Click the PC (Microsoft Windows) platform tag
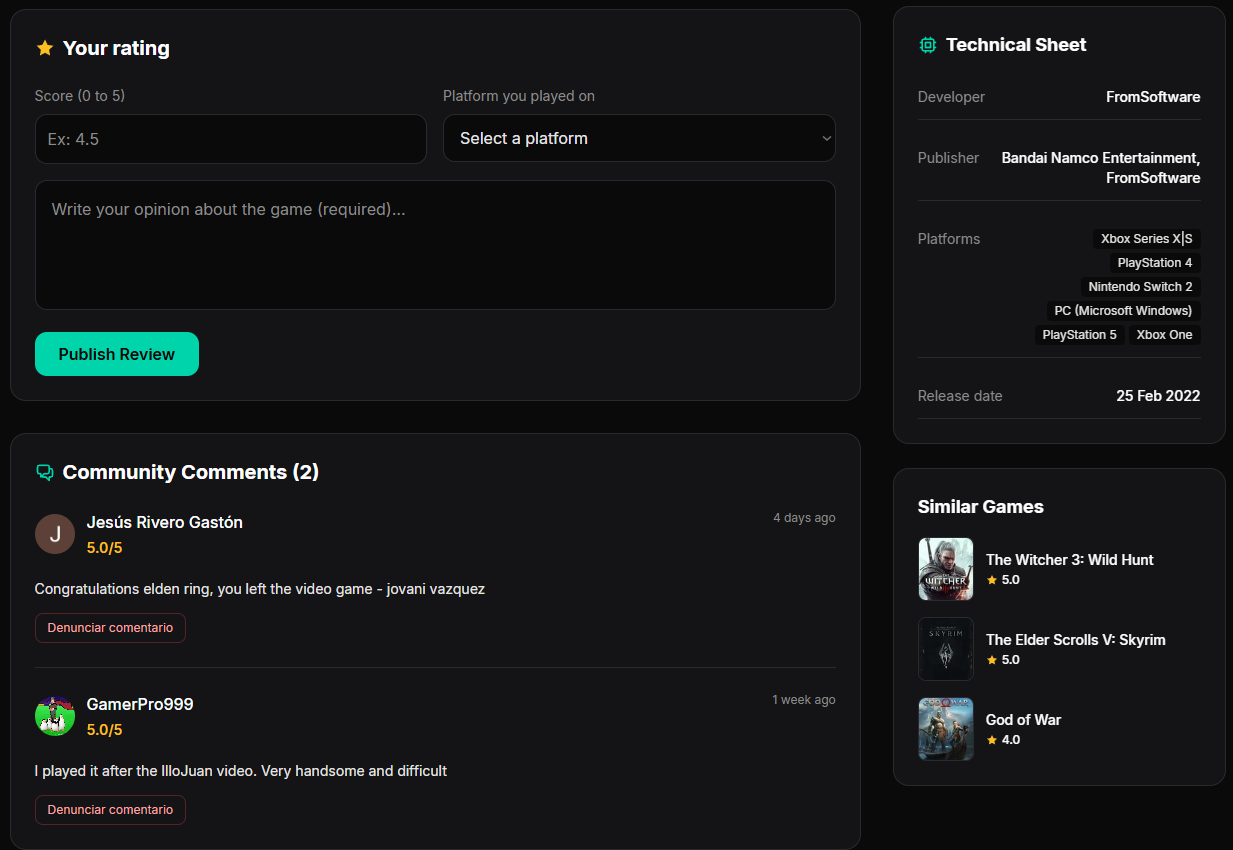 (x=1124, y=311)
